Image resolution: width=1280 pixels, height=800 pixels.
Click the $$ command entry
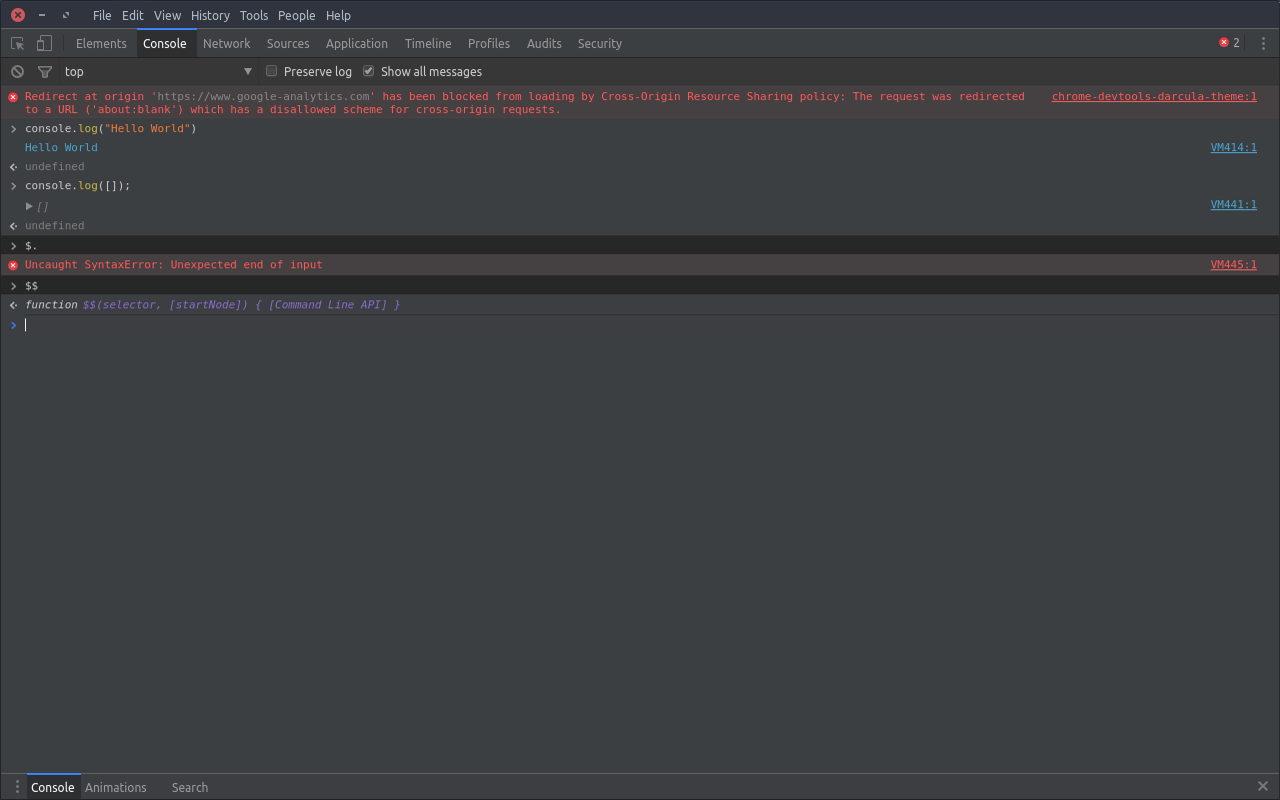click(x=32, y=286)
